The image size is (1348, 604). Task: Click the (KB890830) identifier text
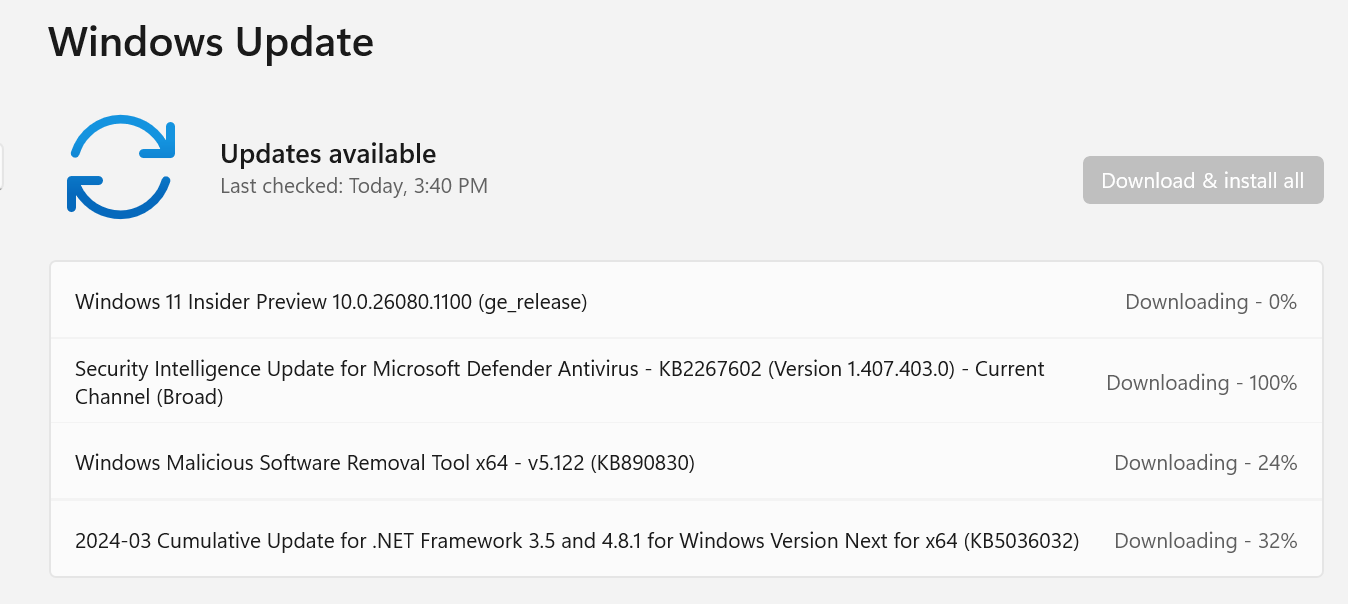pos(642,463)
